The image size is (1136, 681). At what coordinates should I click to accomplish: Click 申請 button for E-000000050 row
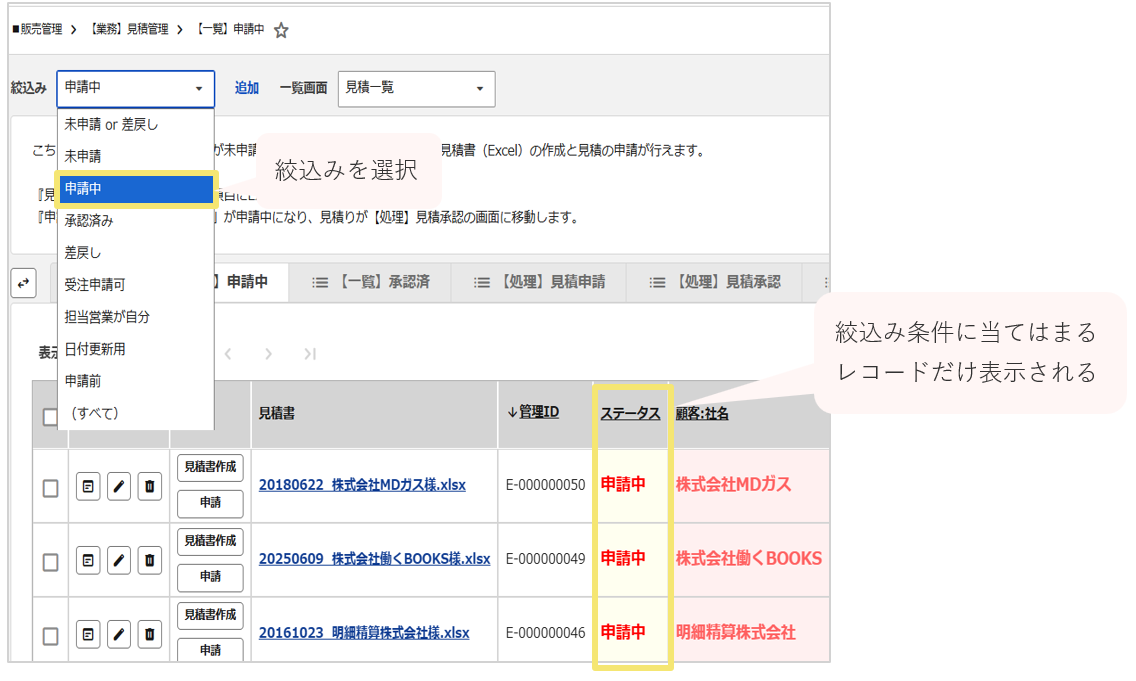(210, 503)
